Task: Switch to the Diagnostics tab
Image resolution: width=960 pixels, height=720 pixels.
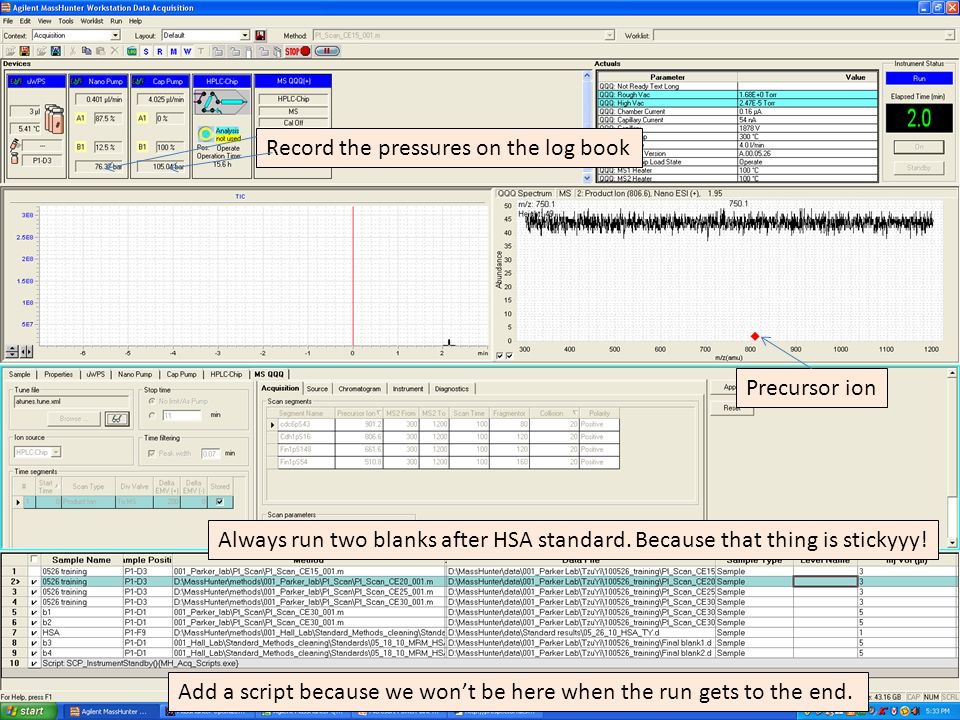Action: 452,389
